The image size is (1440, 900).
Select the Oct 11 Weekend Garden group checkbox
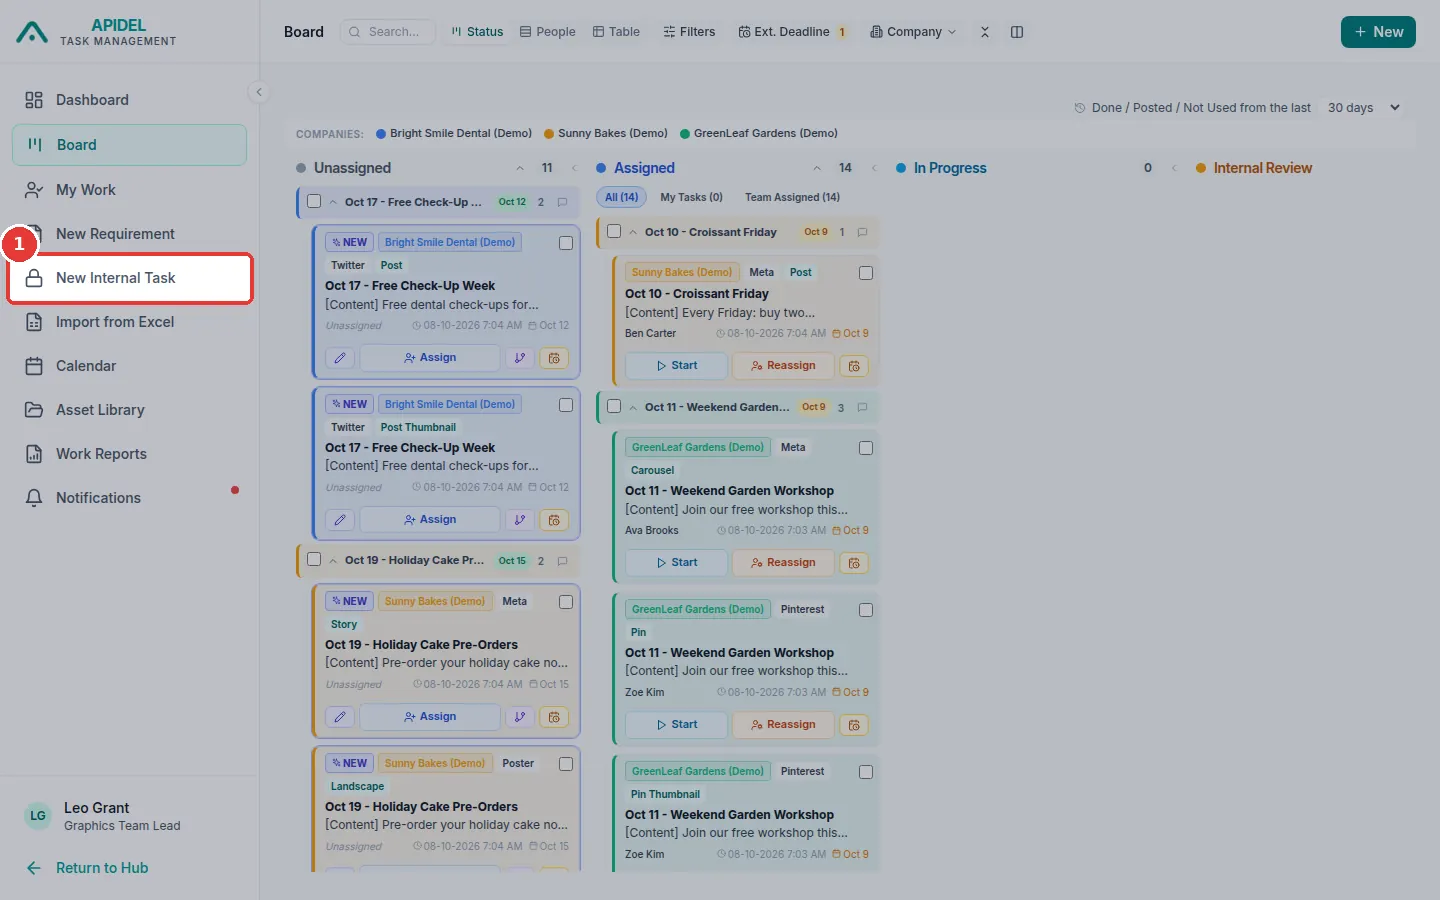tap(614, 406)
